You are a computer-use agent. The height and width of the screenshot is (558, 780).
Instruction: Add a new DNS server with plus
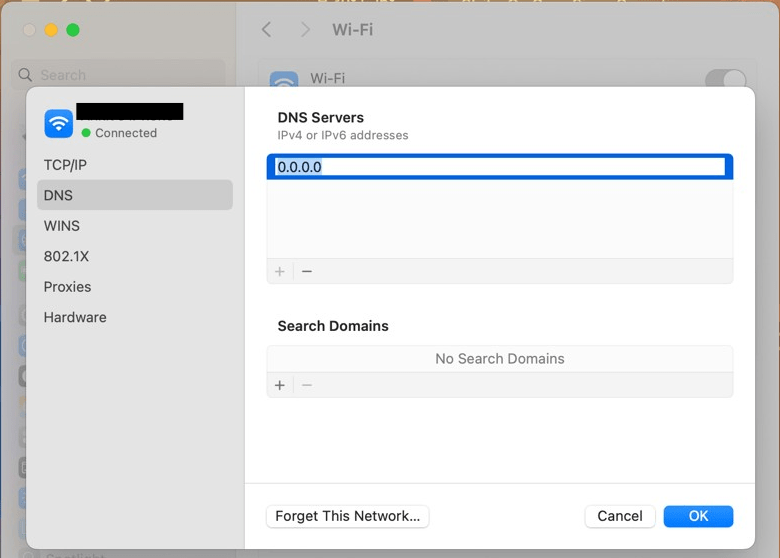click(x=280, y=271)
